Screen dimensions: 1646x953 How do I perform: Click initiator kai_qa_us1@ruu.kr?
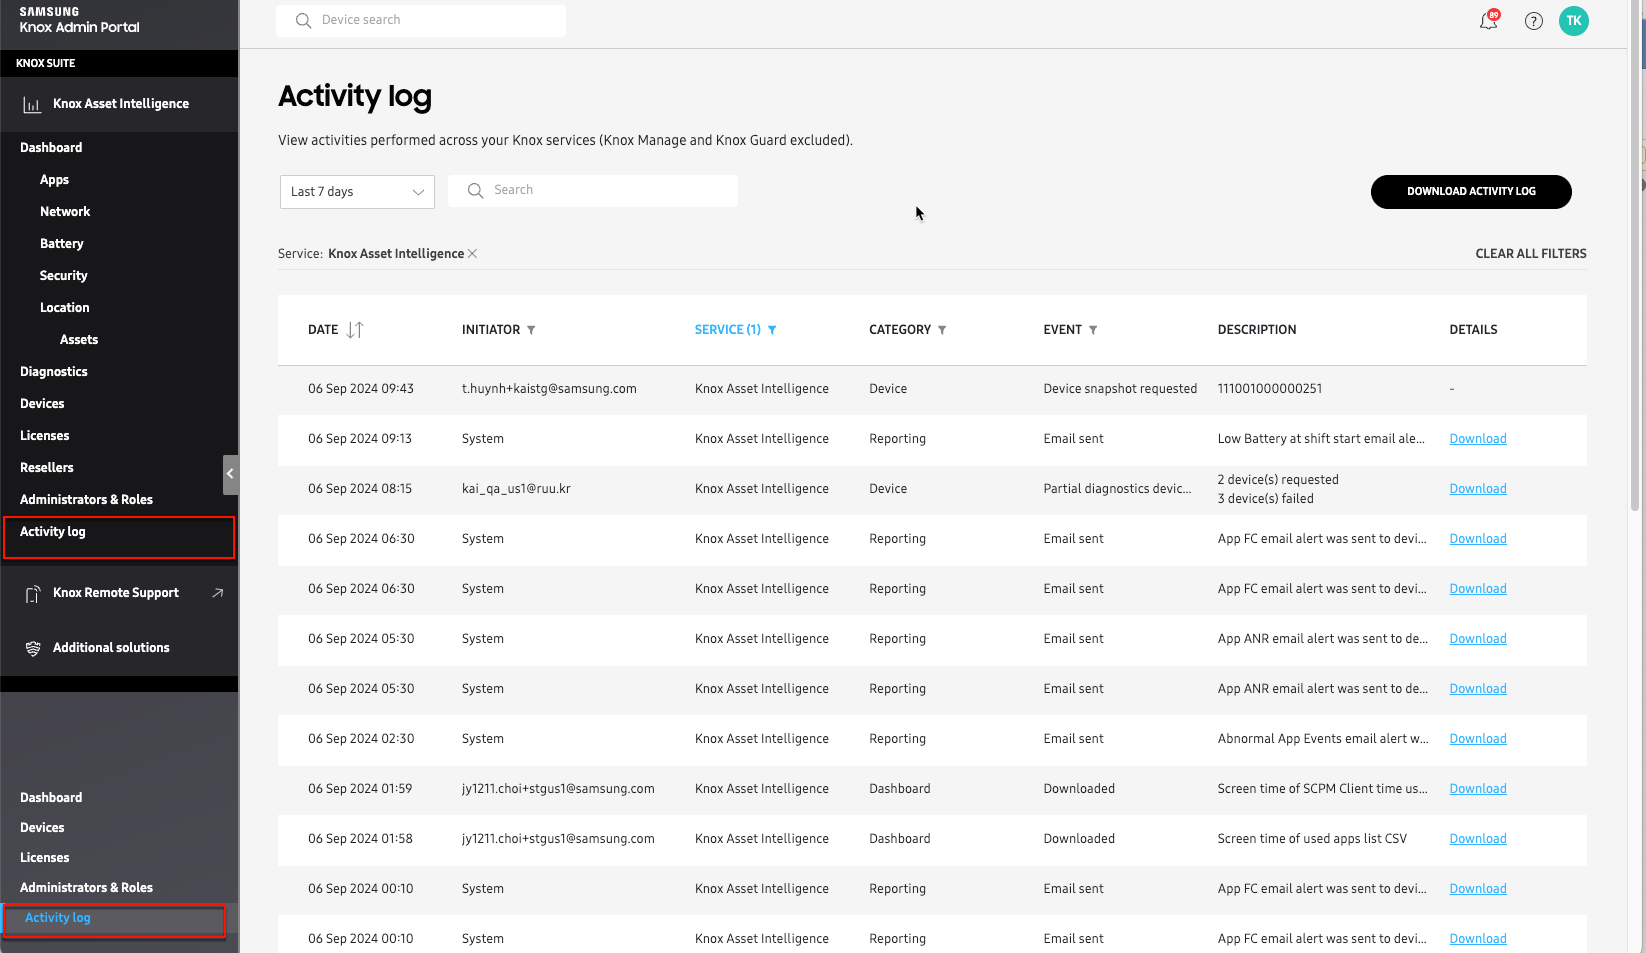point(516,489)
